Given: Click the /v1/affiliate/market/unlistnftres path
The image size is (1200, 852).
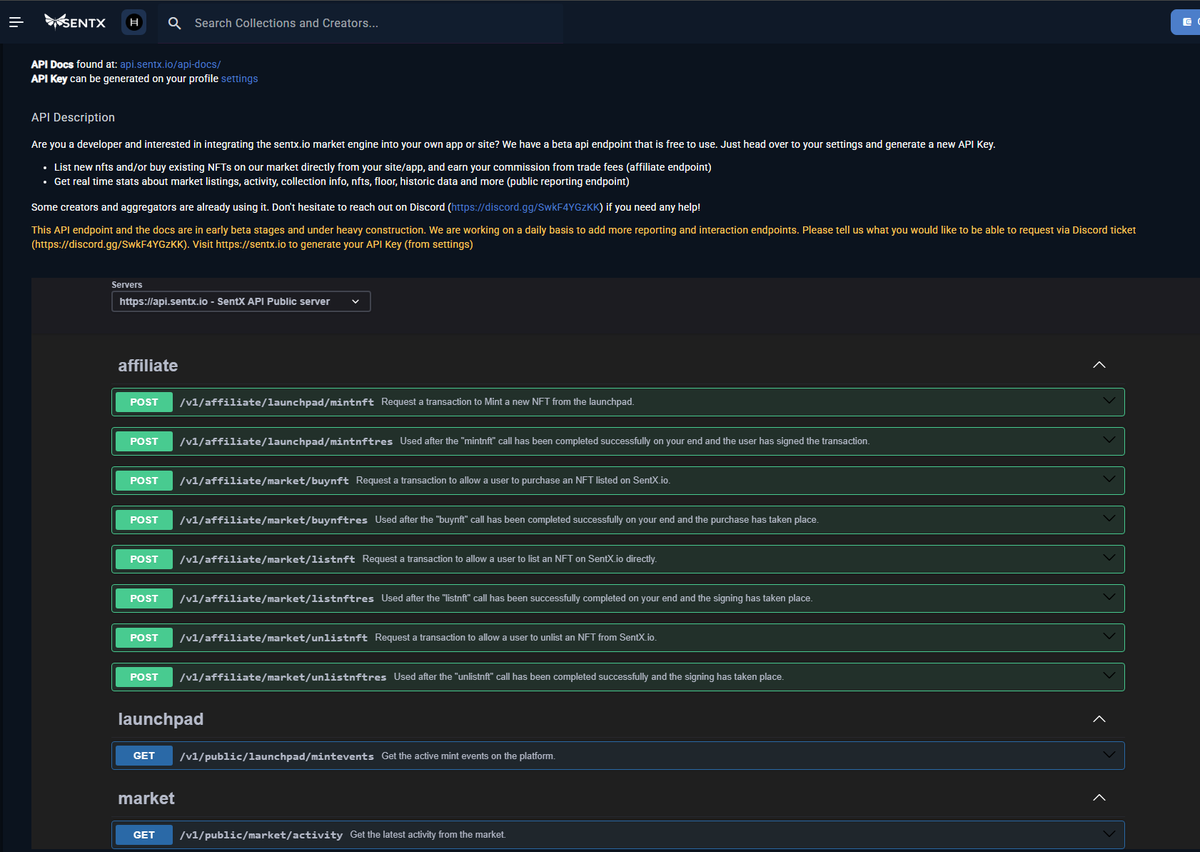Looking at the screenshot, I should (x=283, y=677).
